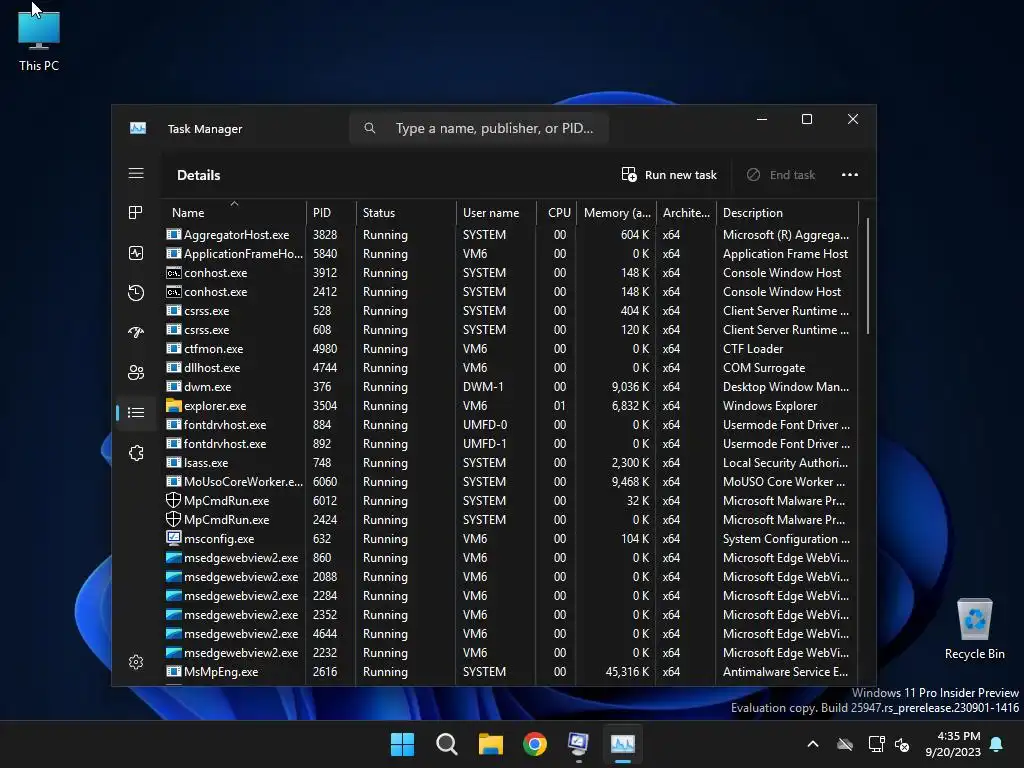Open the Startup apps icon in sidebar
Viewport: 1024px width, 768px height.
point(136,332)
